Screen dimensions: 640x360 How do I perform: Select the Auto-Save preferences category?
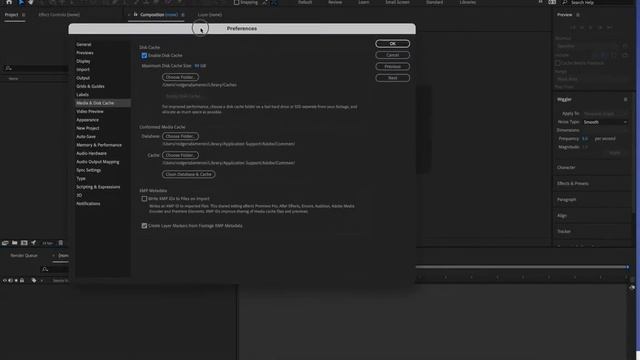pyautogui.click(x=86, y=137)
